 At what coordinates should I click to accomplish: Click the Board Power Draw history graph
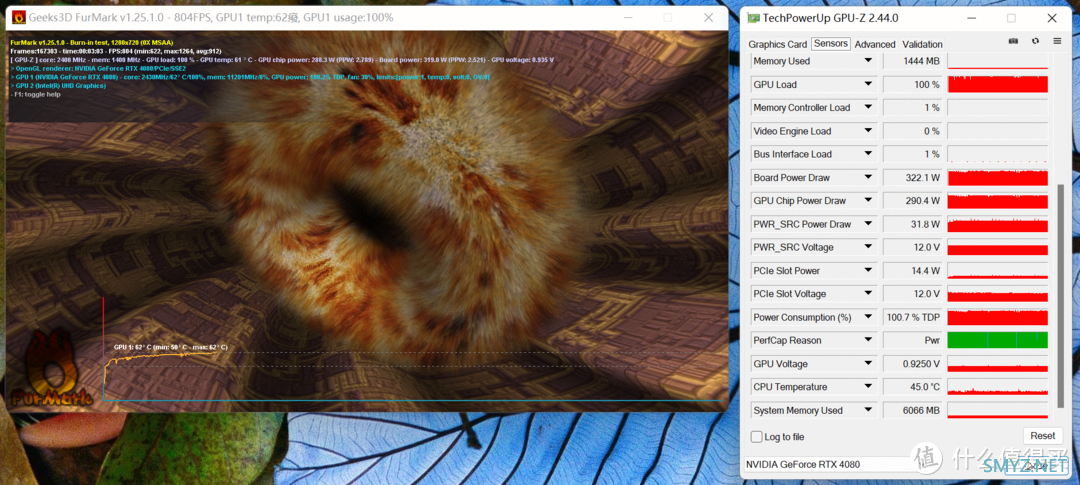click(998, 177)
